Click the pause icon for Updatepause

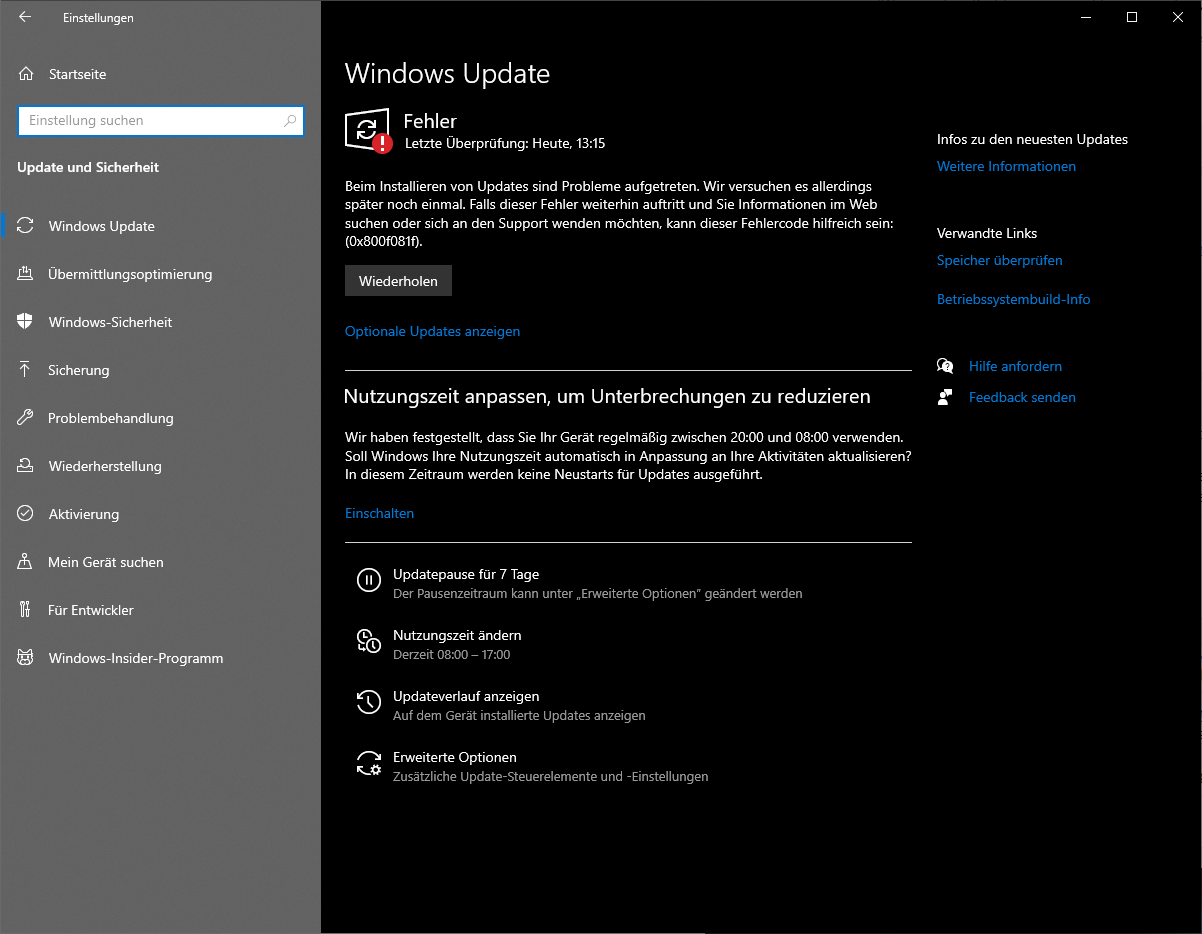coord(369,580)
